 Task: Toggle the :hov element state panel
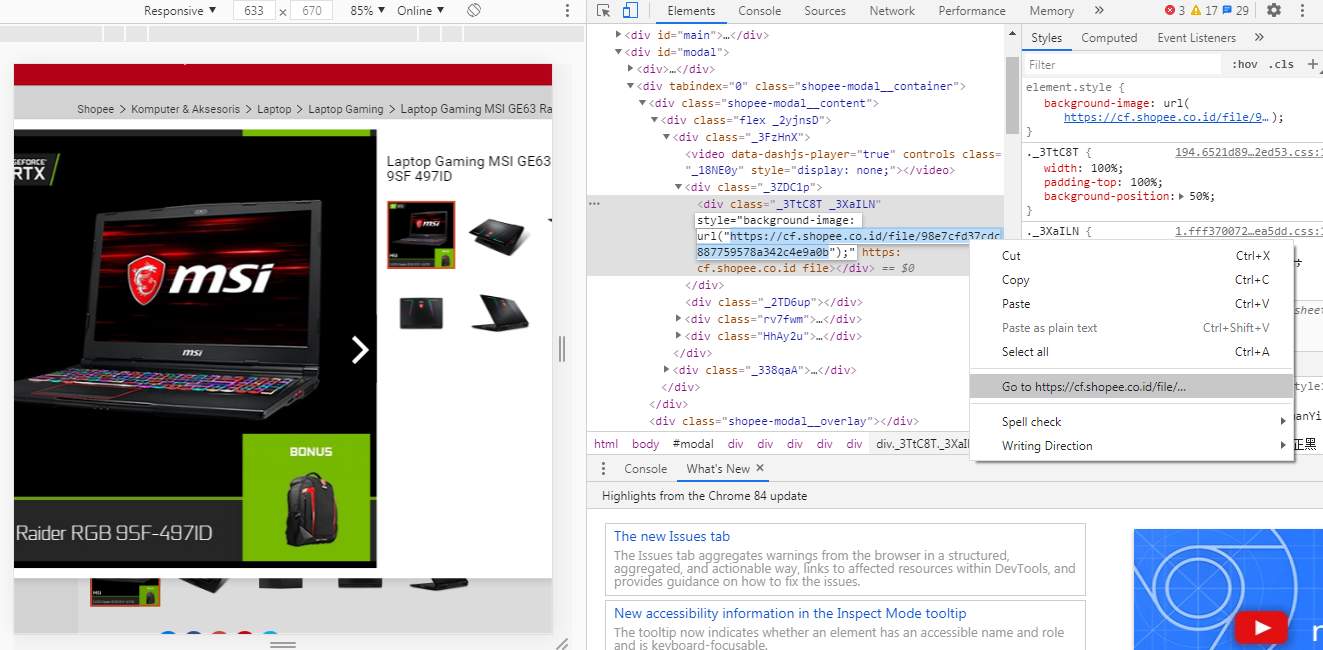tap(1245, 64)
